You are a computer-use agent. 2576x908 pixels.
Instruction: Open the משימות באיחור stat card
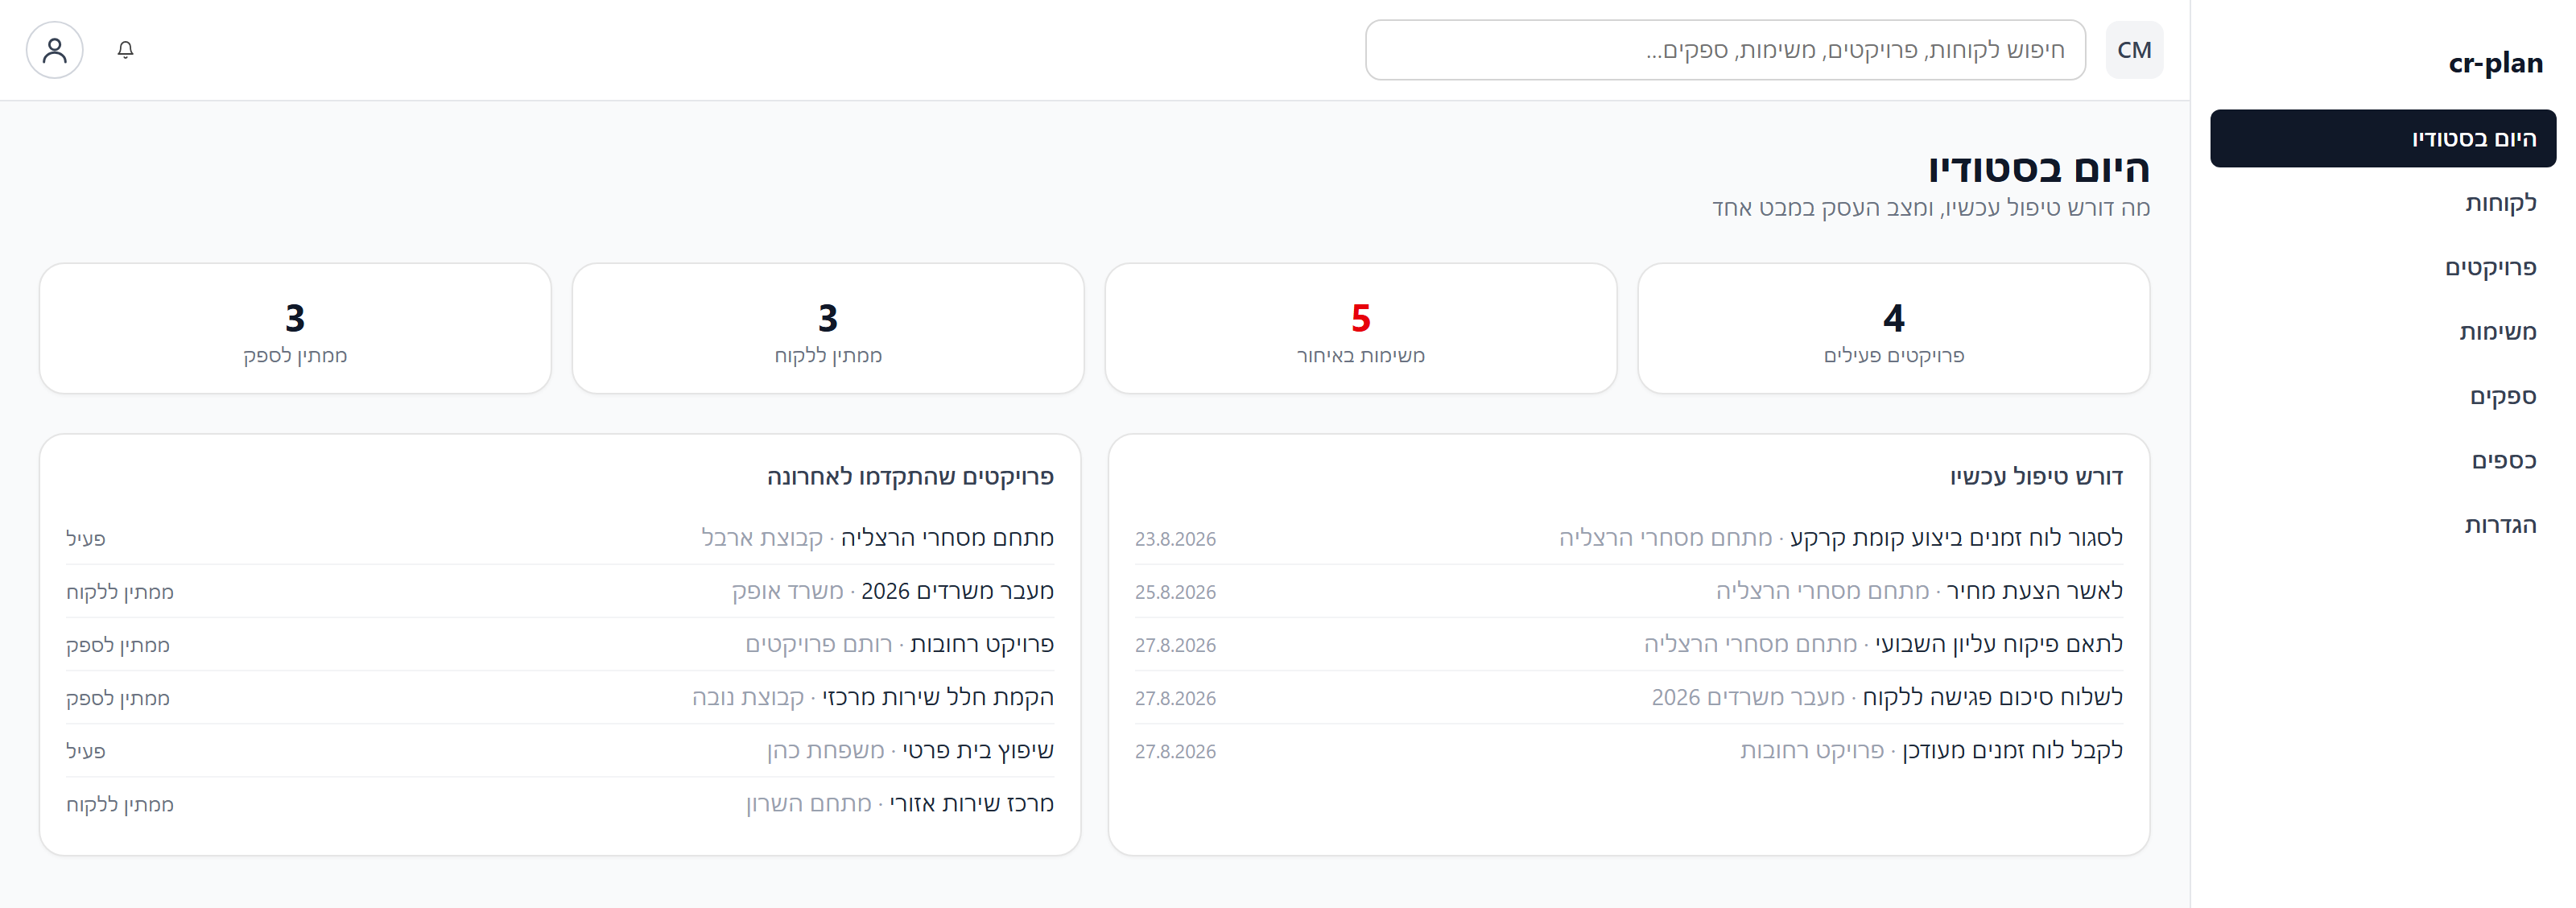point(1361,329)
